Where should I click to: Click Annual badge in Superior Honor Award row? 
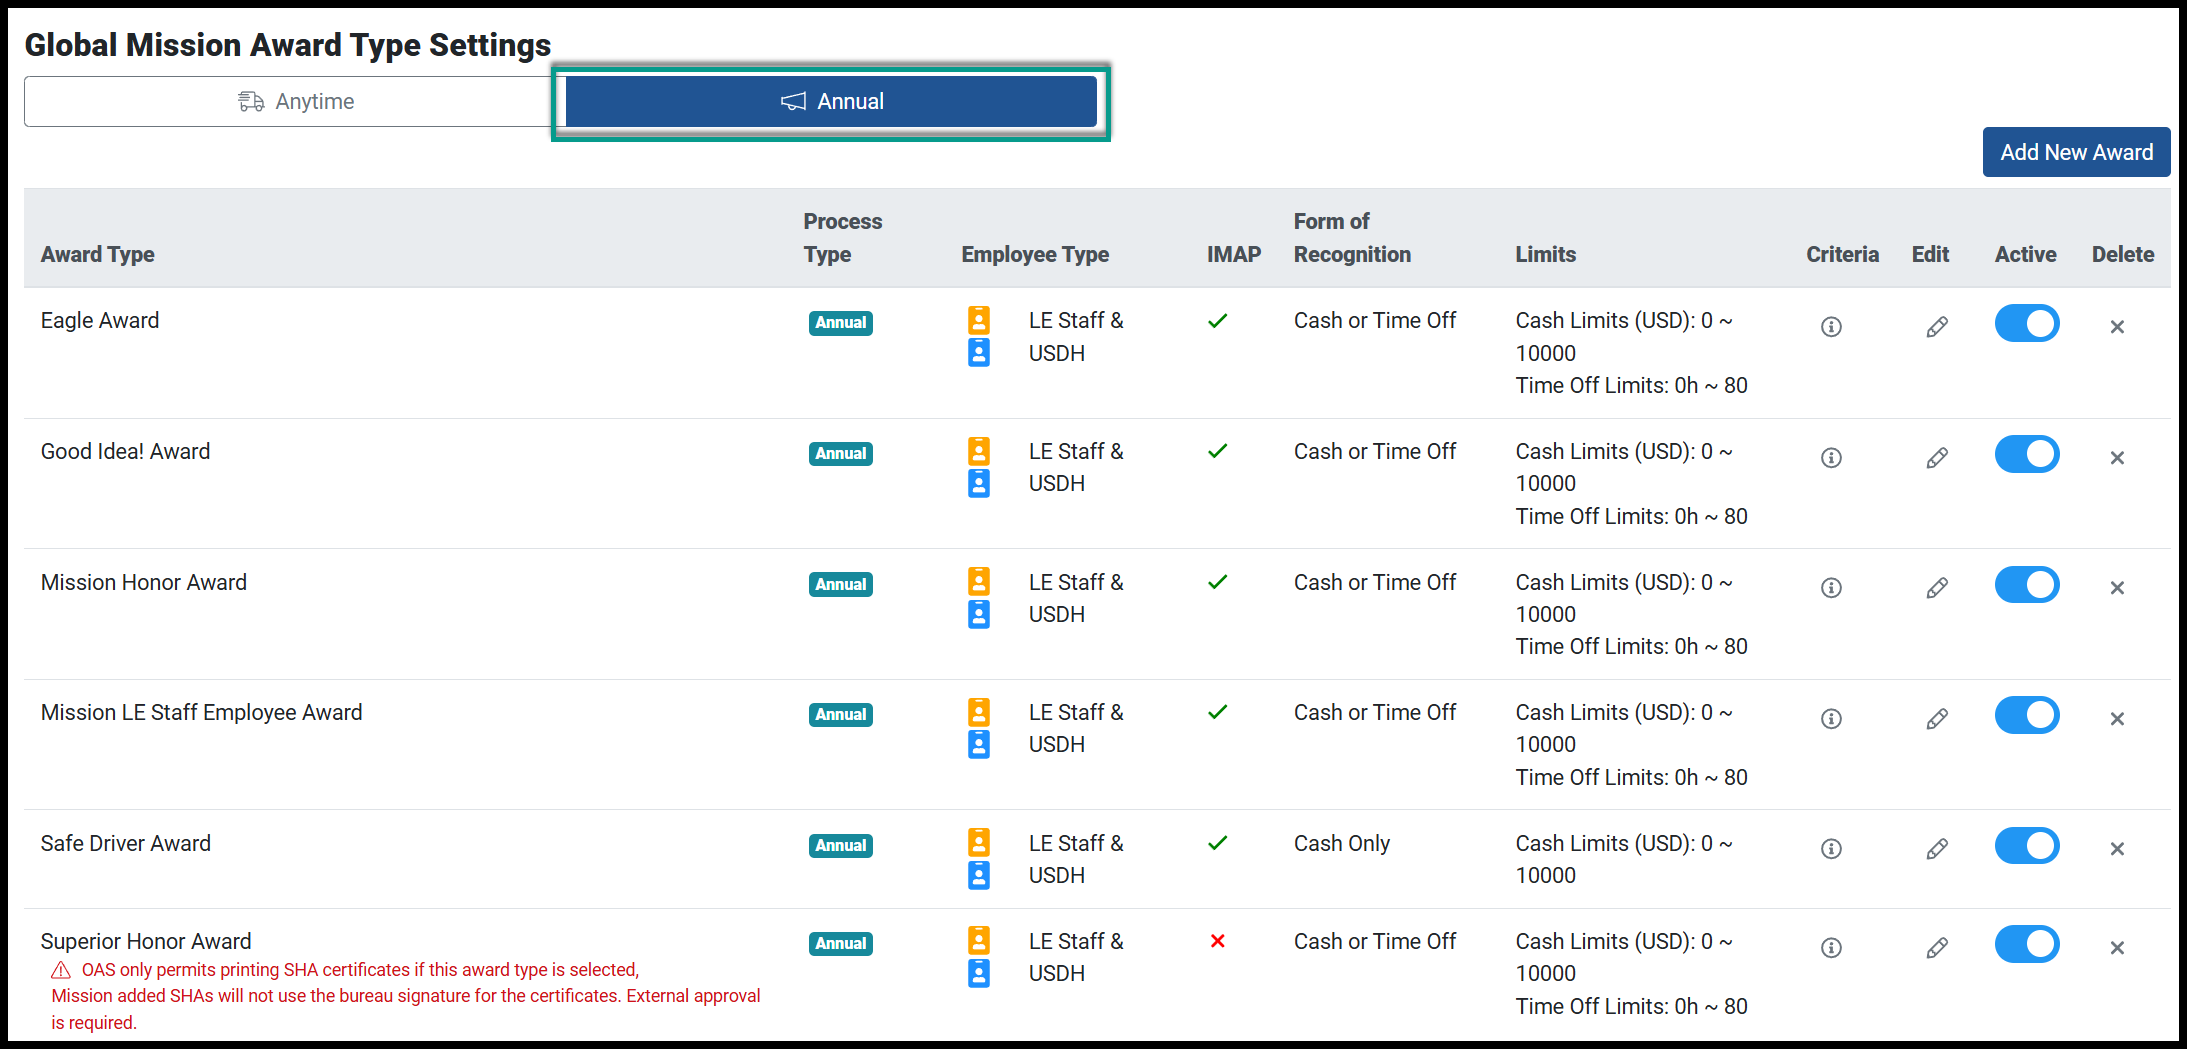[841, 944]
